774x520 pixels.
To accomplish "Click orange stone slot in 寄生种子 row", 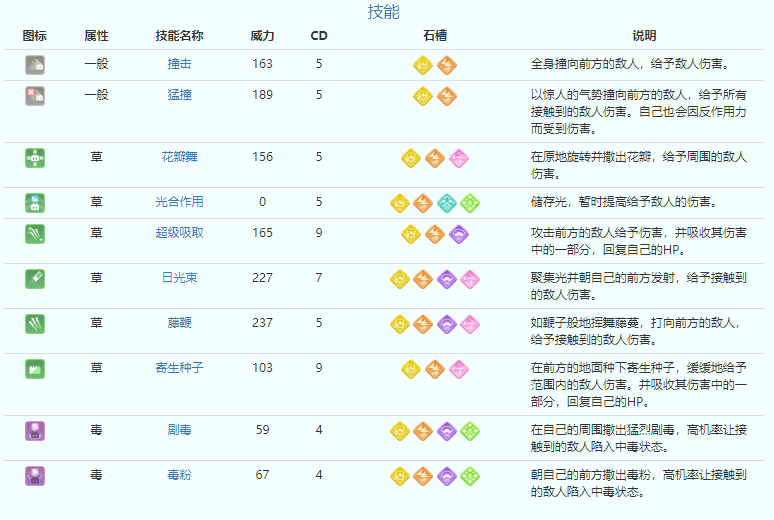I will pos(435,369).
